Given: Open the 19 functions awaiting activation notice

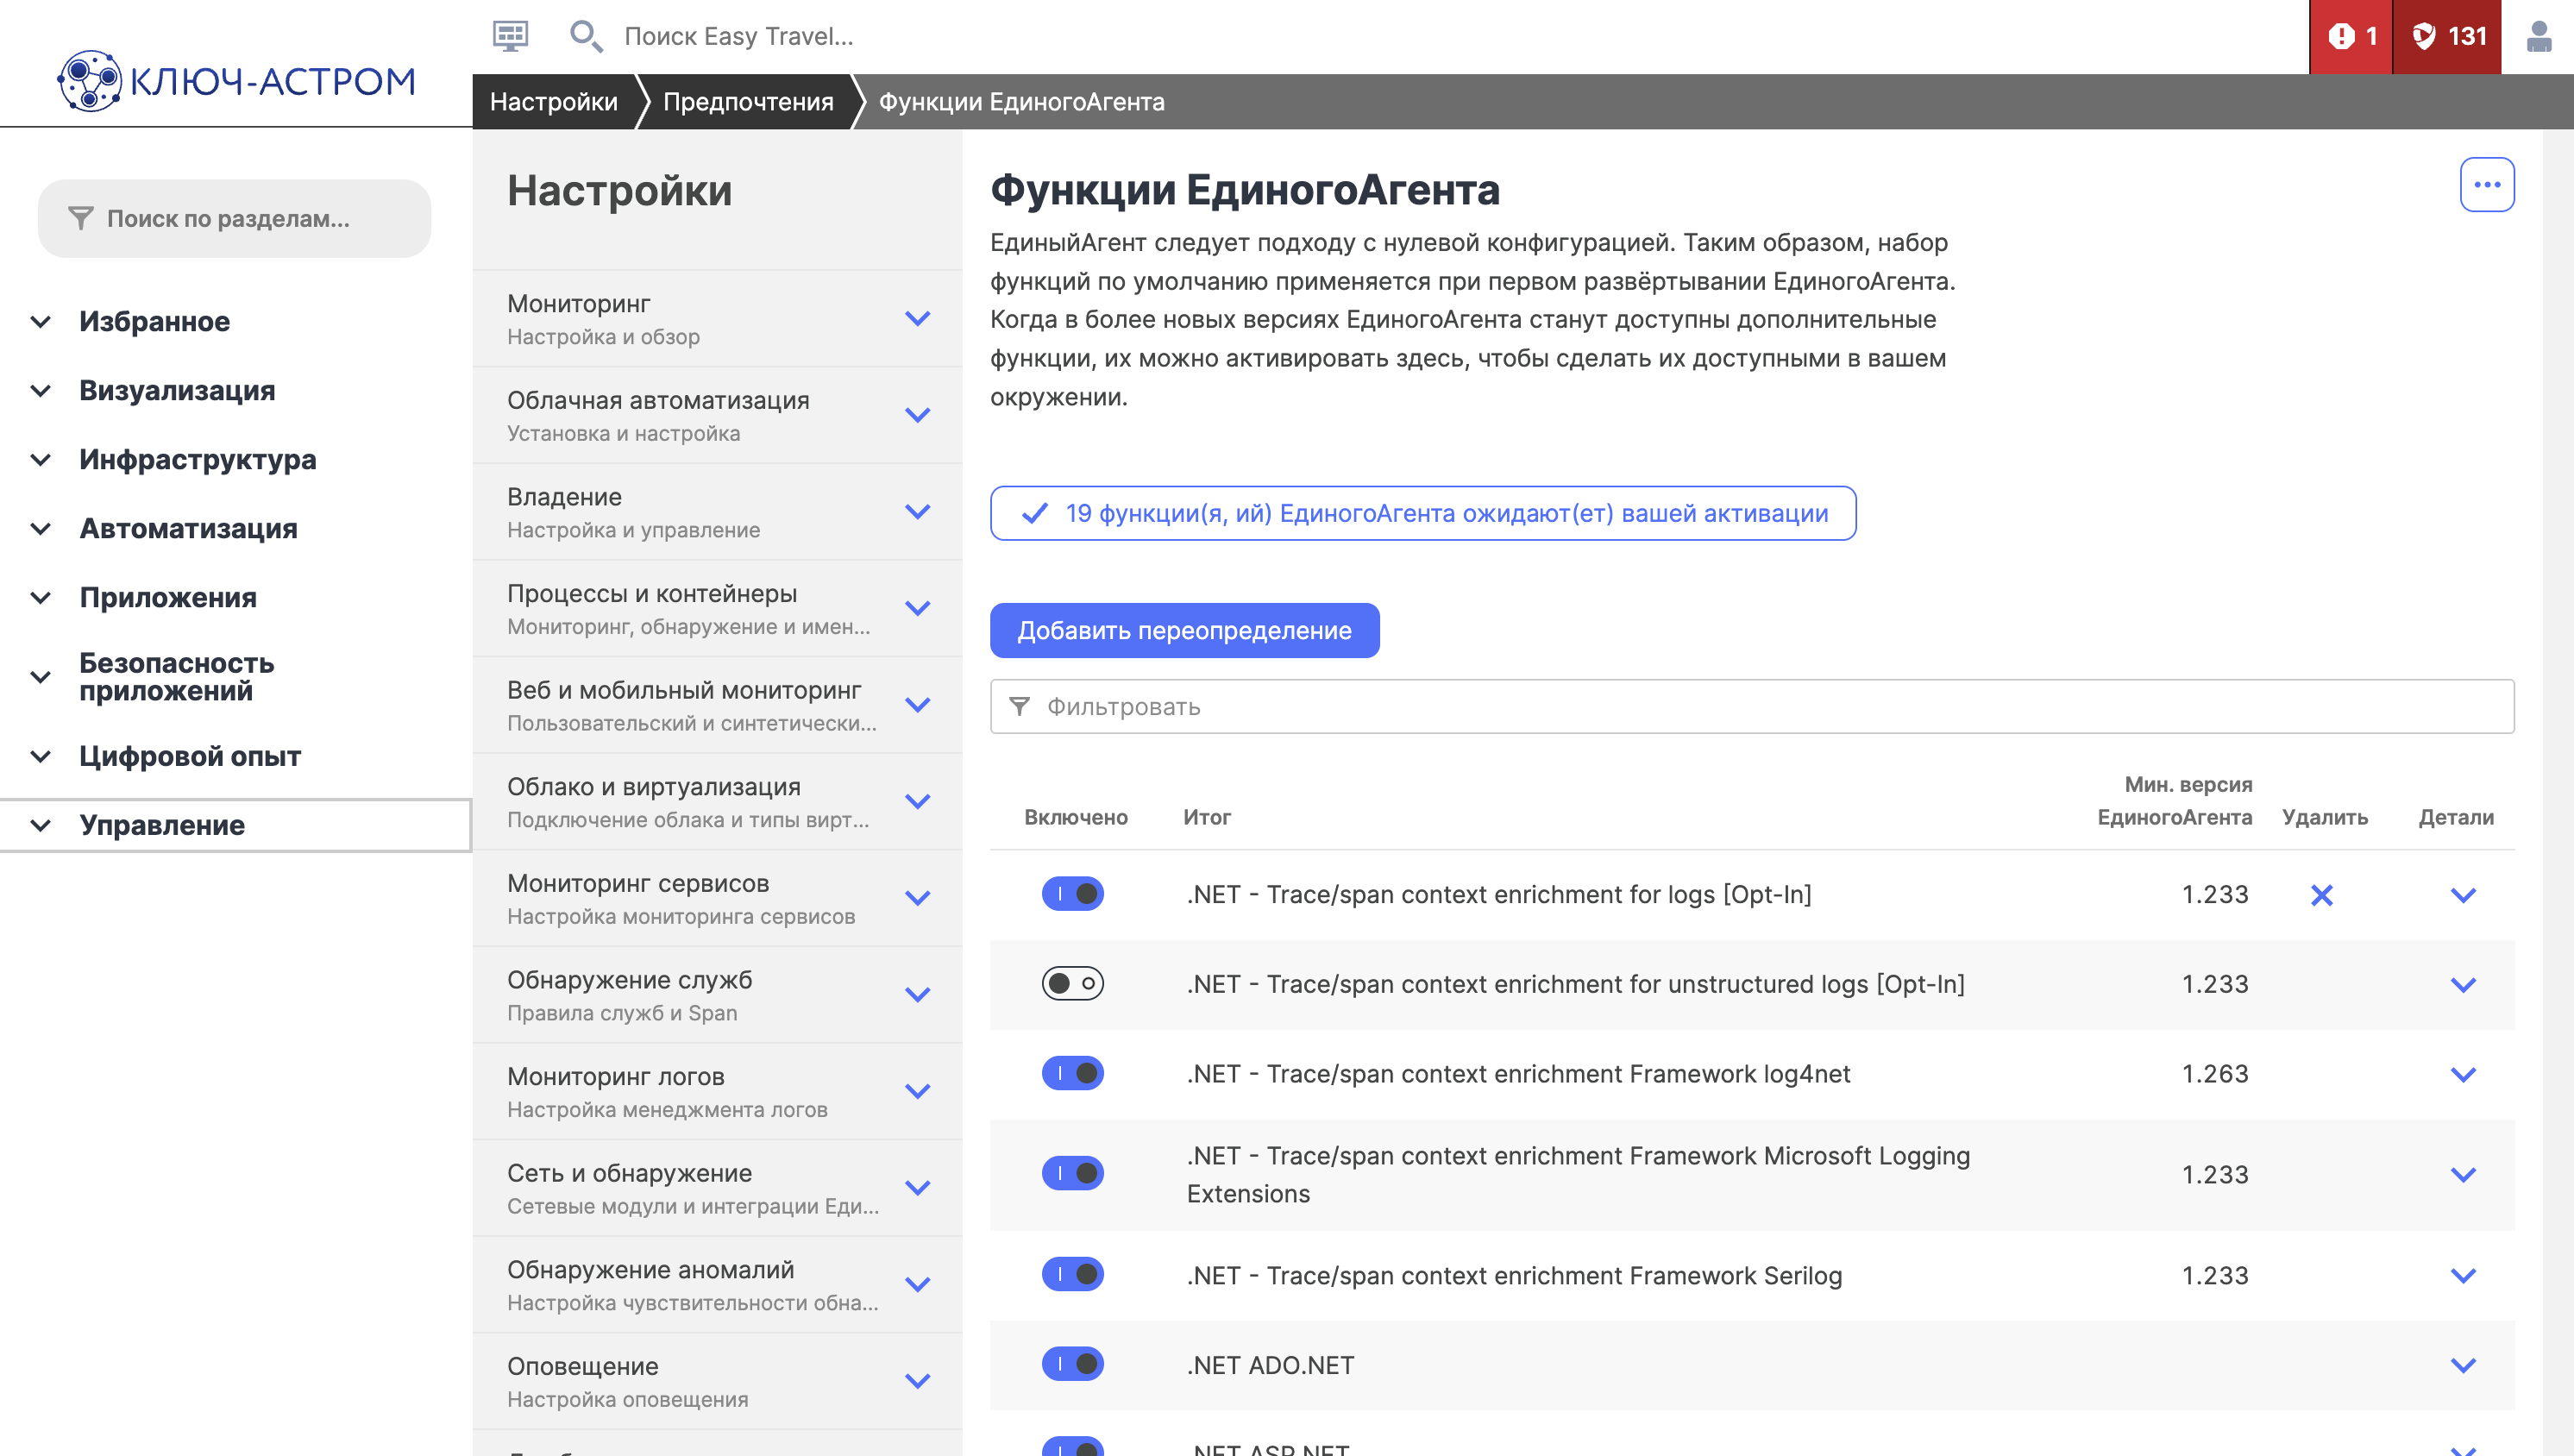Looking at the screenshot, I should (1422, 513).
